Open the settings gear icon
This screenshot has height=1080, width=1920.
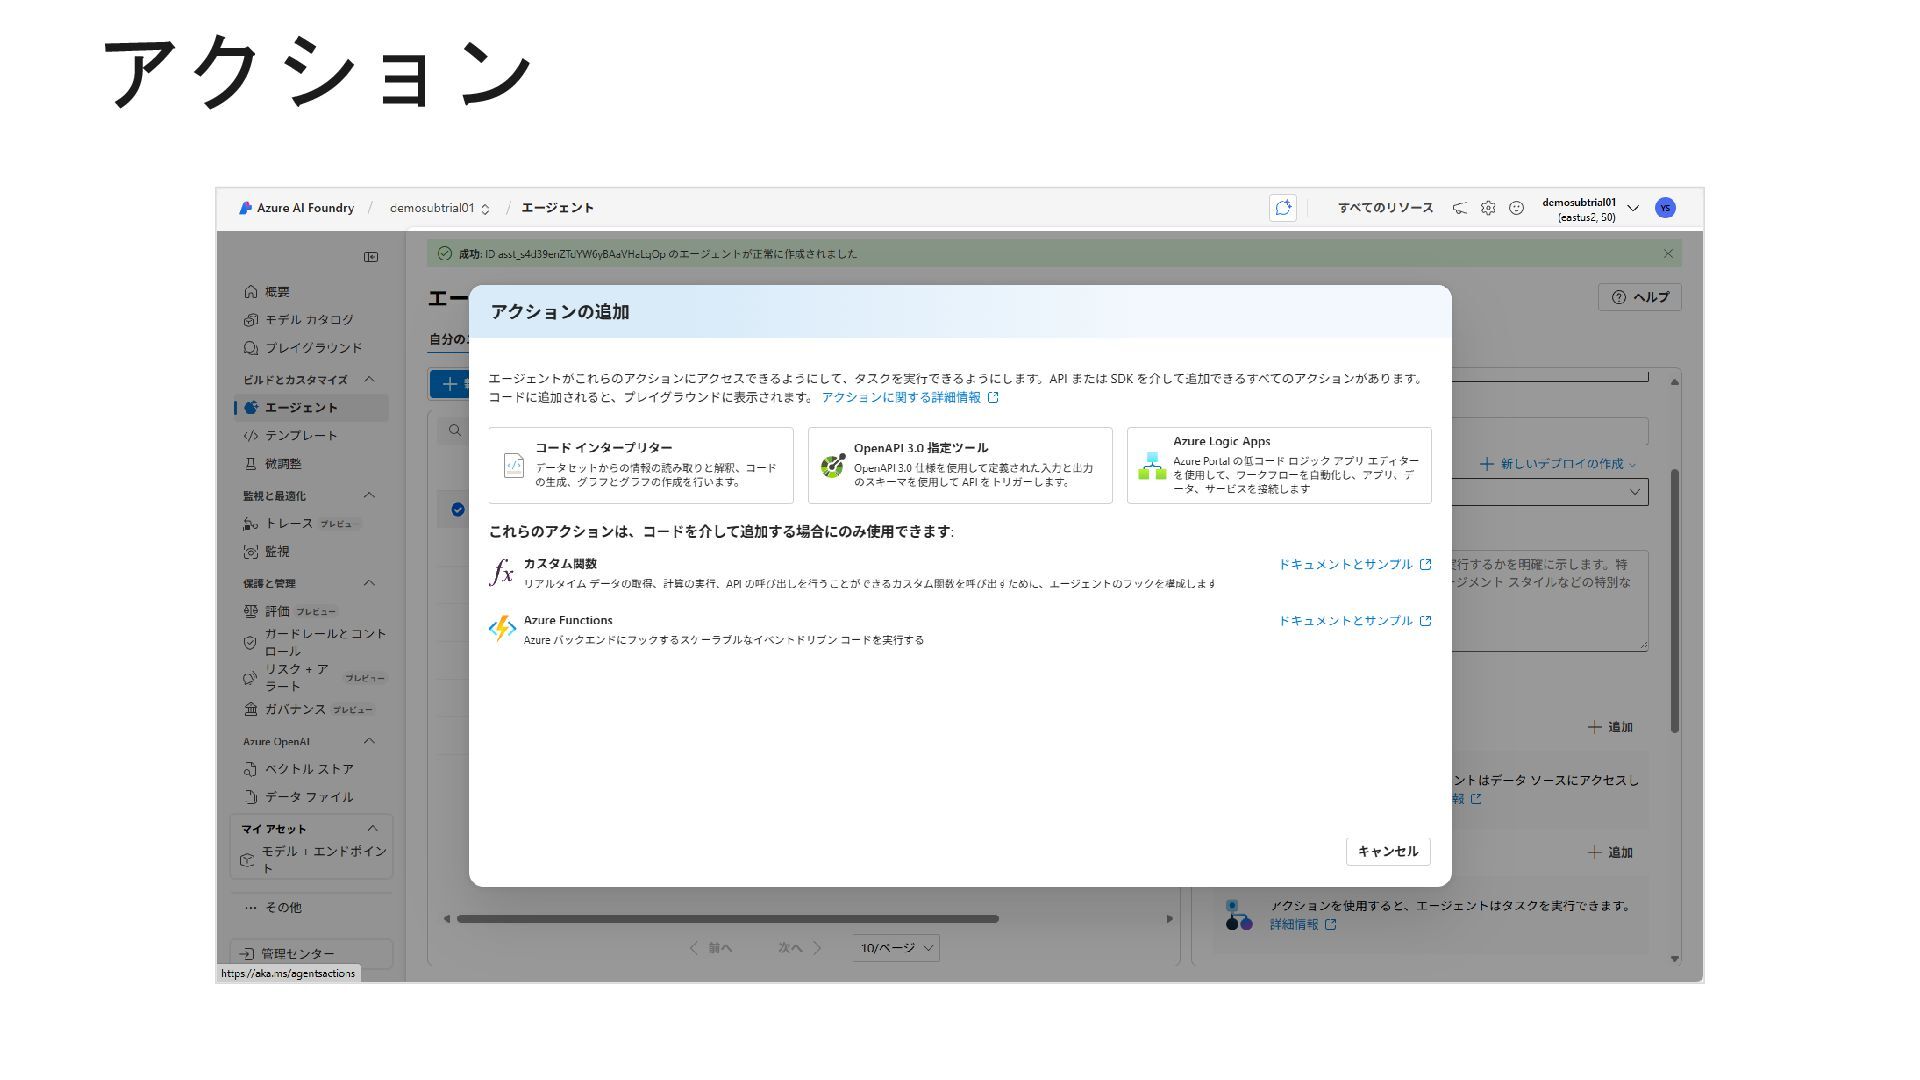tap(1488, 208)
